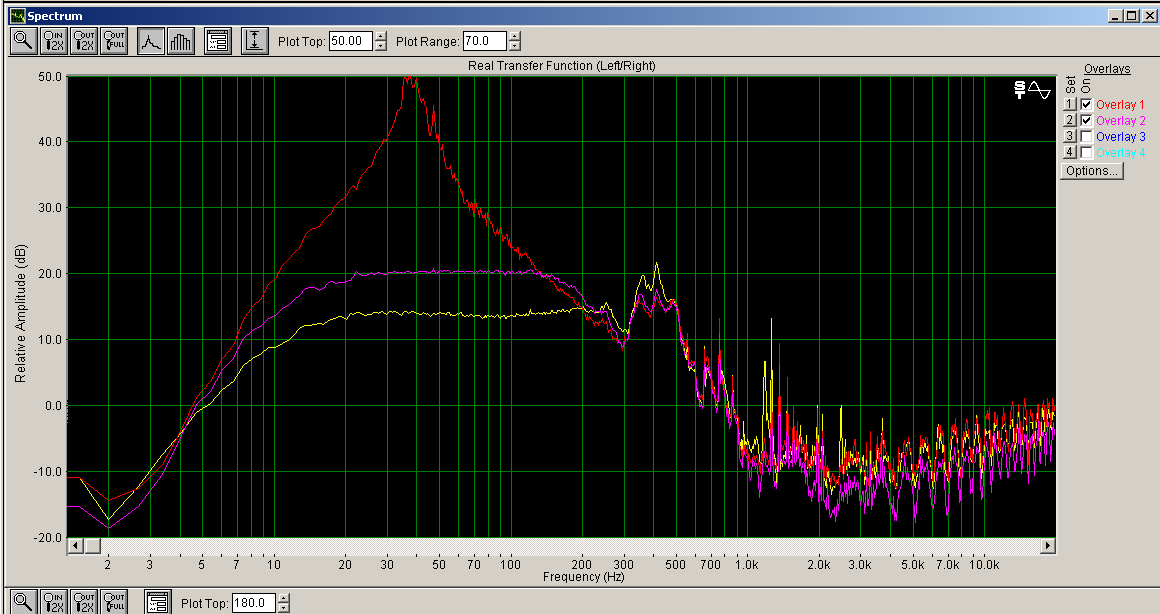
Task: Click the magenta Overlay 2 label
Action: [1120, 121]
